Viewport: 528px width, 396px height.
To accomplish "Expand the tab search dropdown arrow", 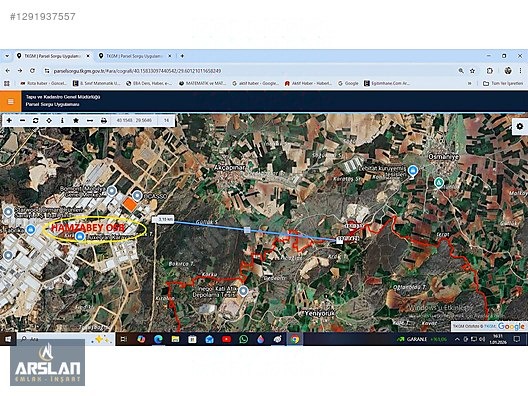I will click(7, 56).
